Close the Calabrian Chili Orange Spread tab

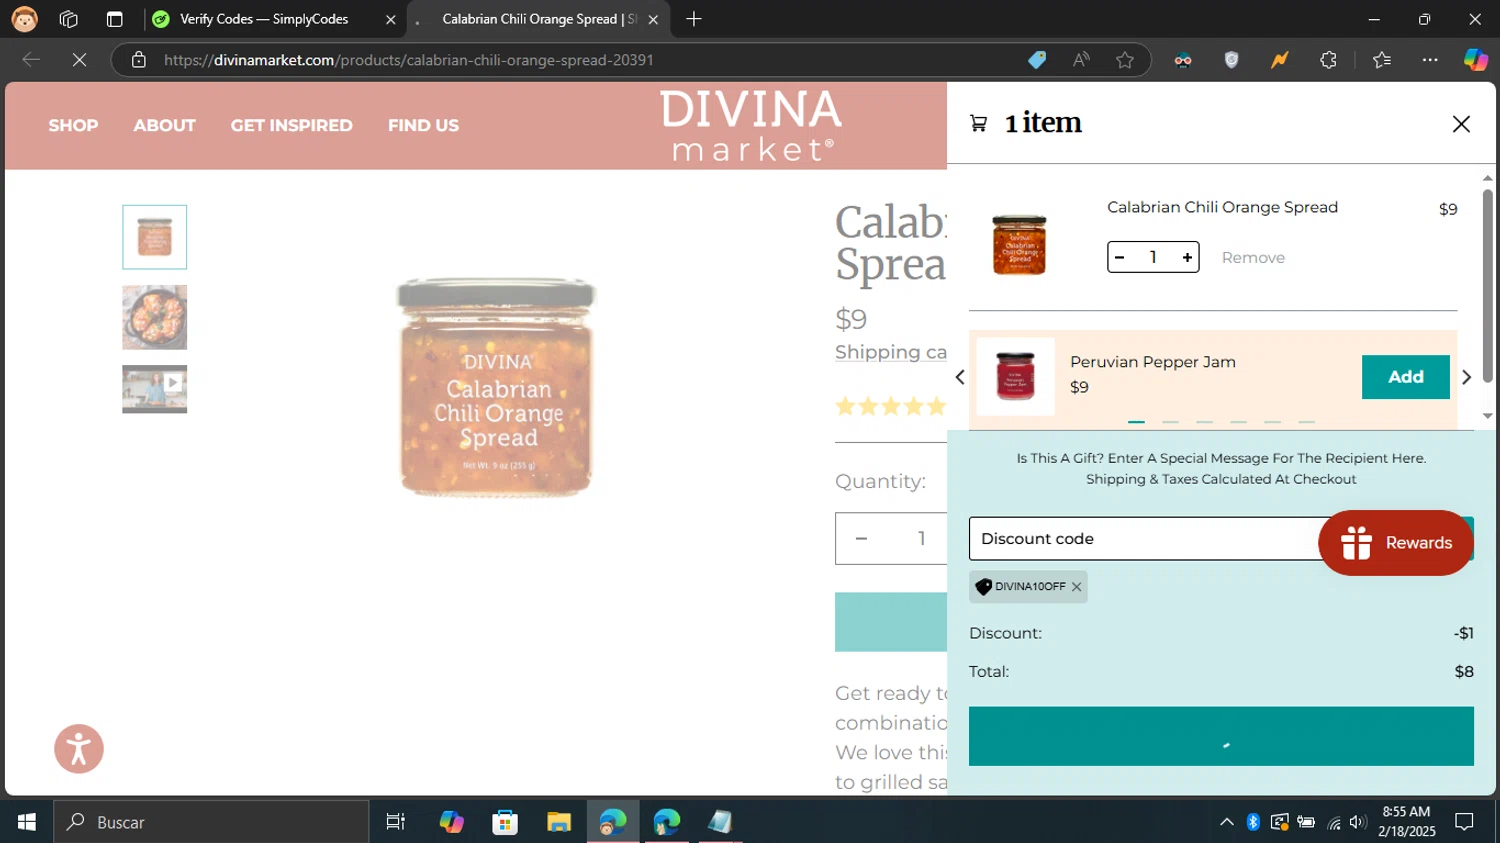653,19
